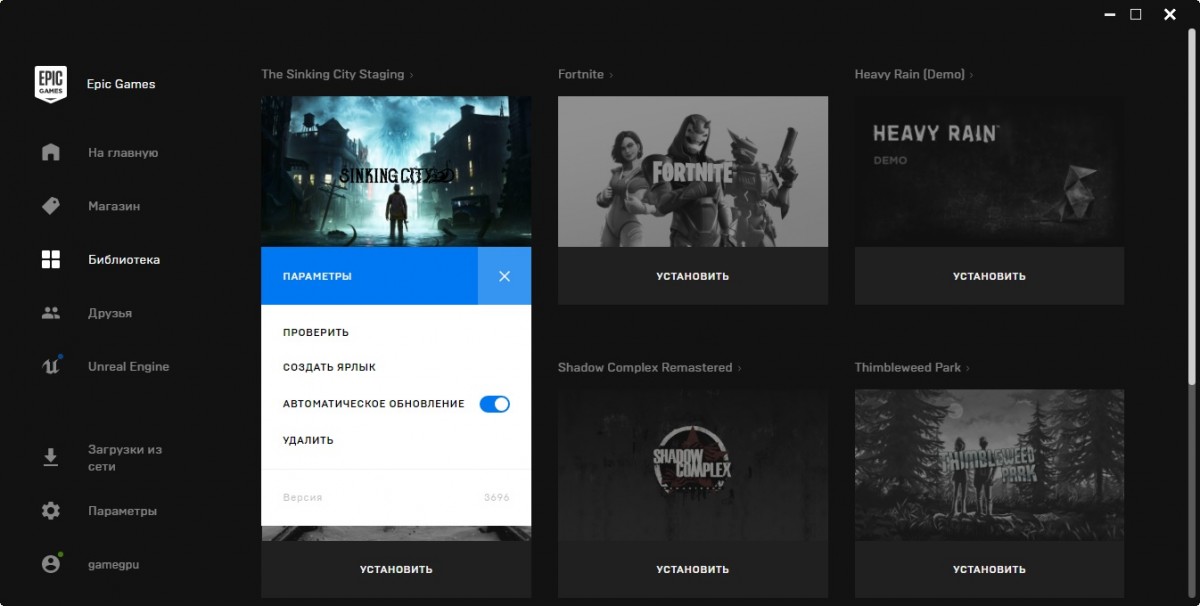
Task: Toggle Автоматическое обновление switch
Action: pos(495,404)
